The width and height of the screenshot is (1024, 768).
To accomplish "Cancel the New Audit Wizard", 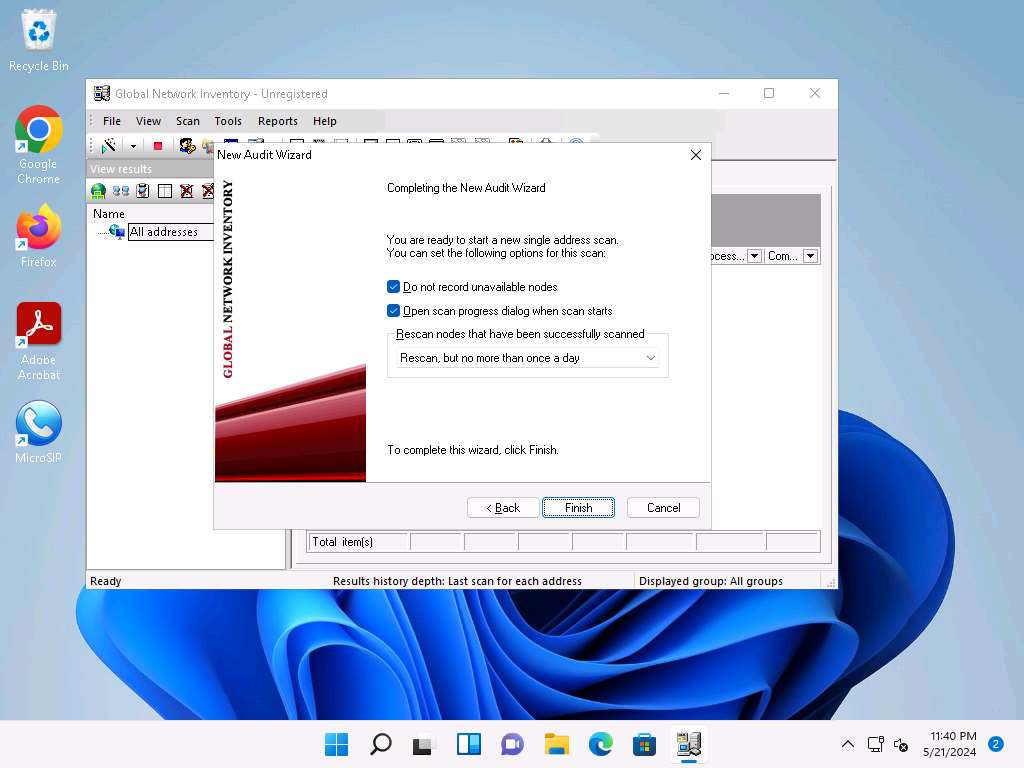I will pos(663,508).
